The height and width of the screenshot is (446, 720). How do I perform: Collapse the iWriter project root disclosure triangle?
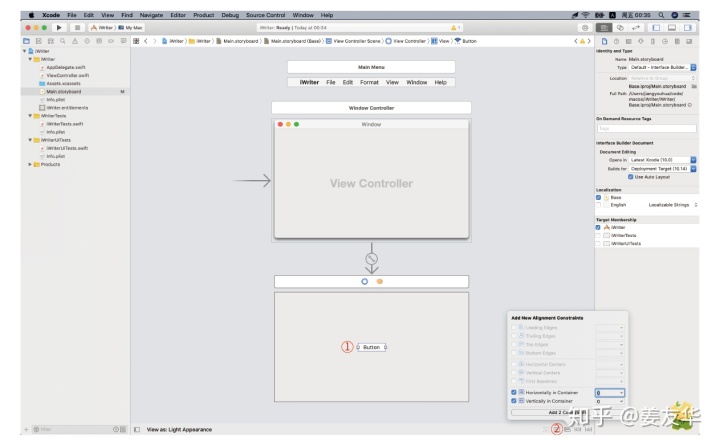coord(25,51)
